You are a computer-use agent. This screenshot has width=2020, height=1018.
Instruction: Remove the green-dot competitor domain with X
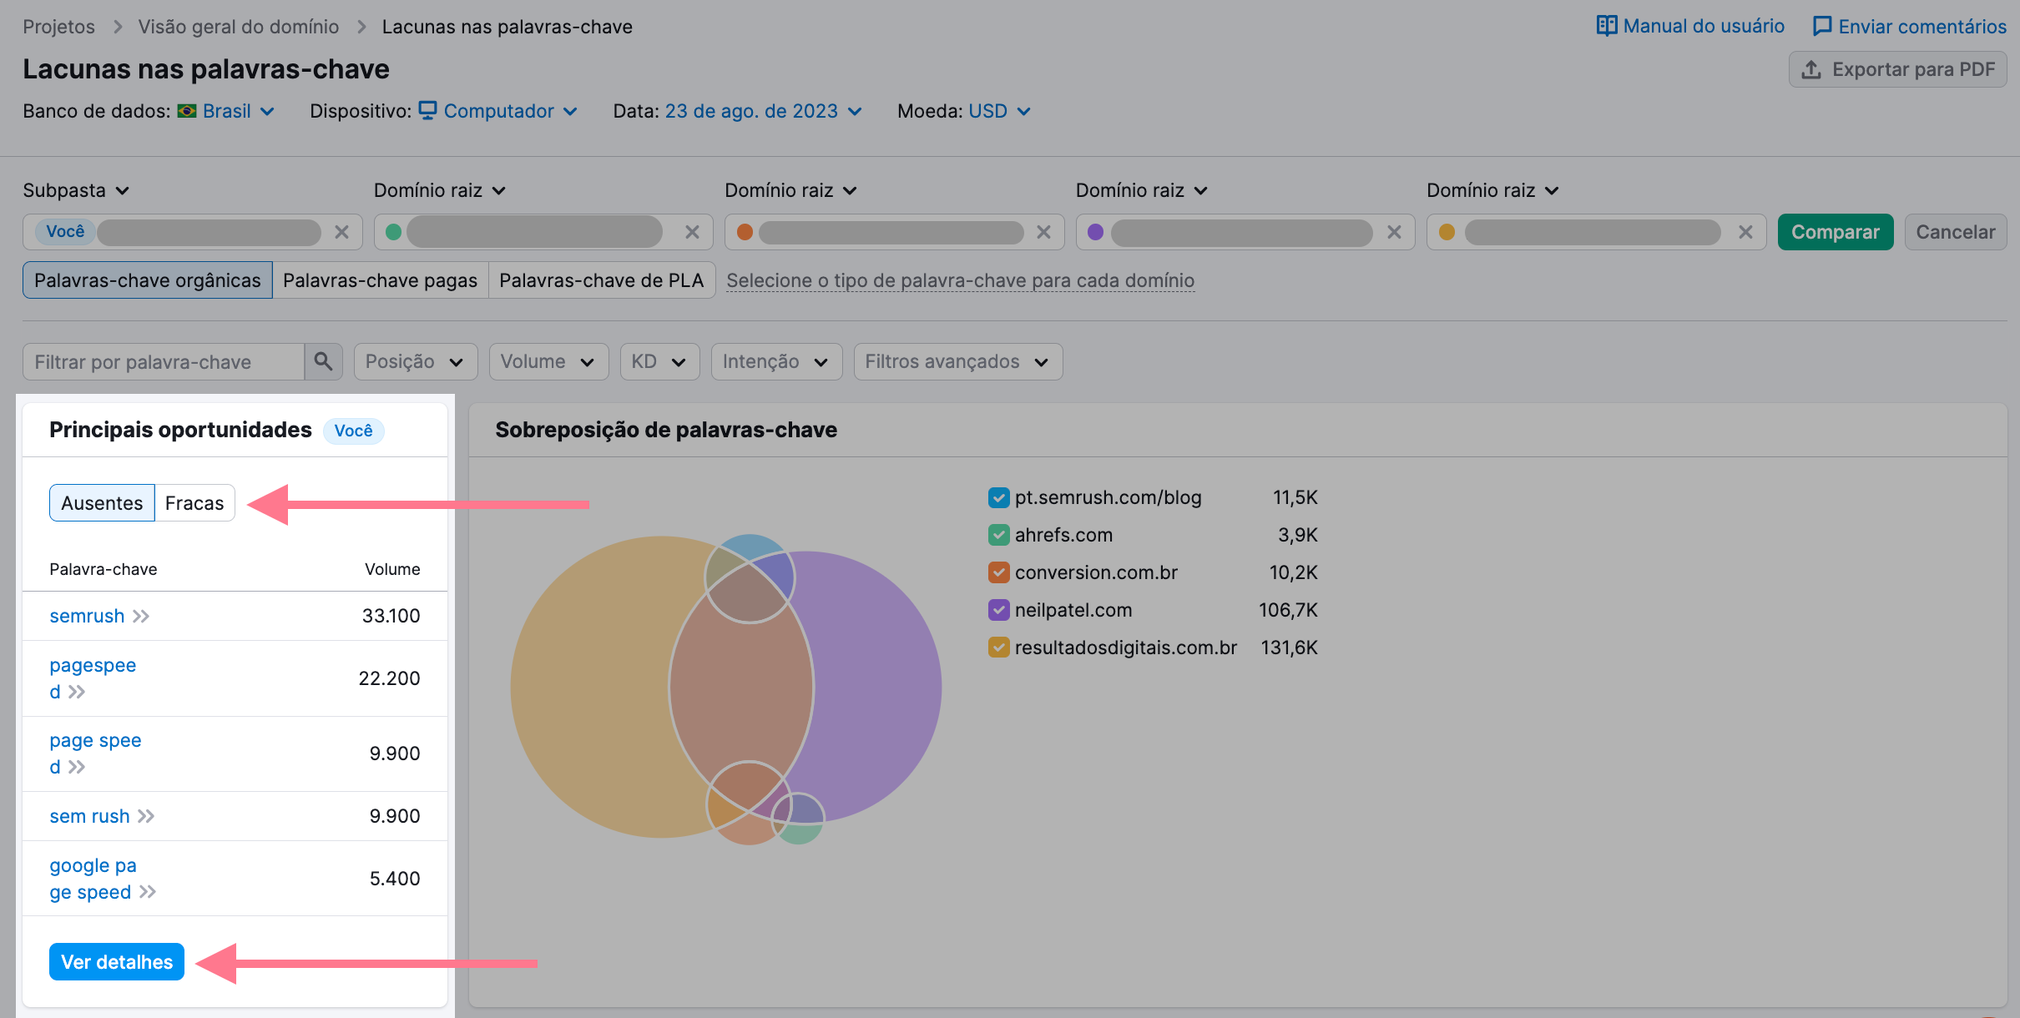click(x=692, y=232)
